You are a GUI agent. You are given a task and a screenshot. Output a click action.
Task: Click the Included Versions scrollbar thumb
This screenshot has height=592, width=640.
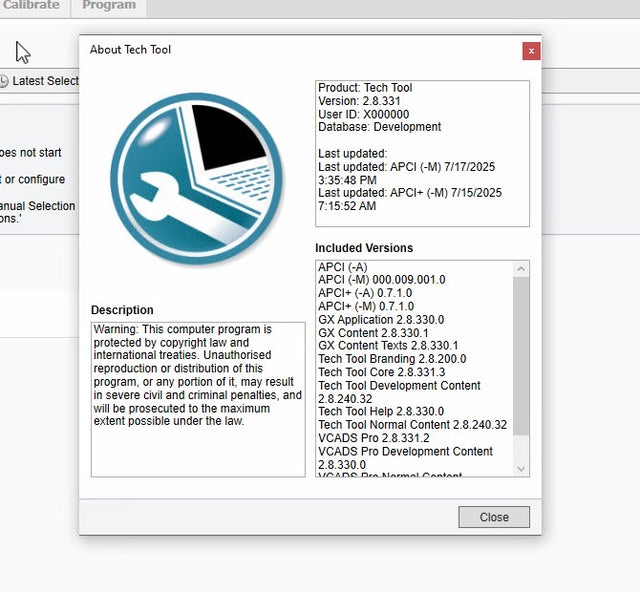click(520, 355)
